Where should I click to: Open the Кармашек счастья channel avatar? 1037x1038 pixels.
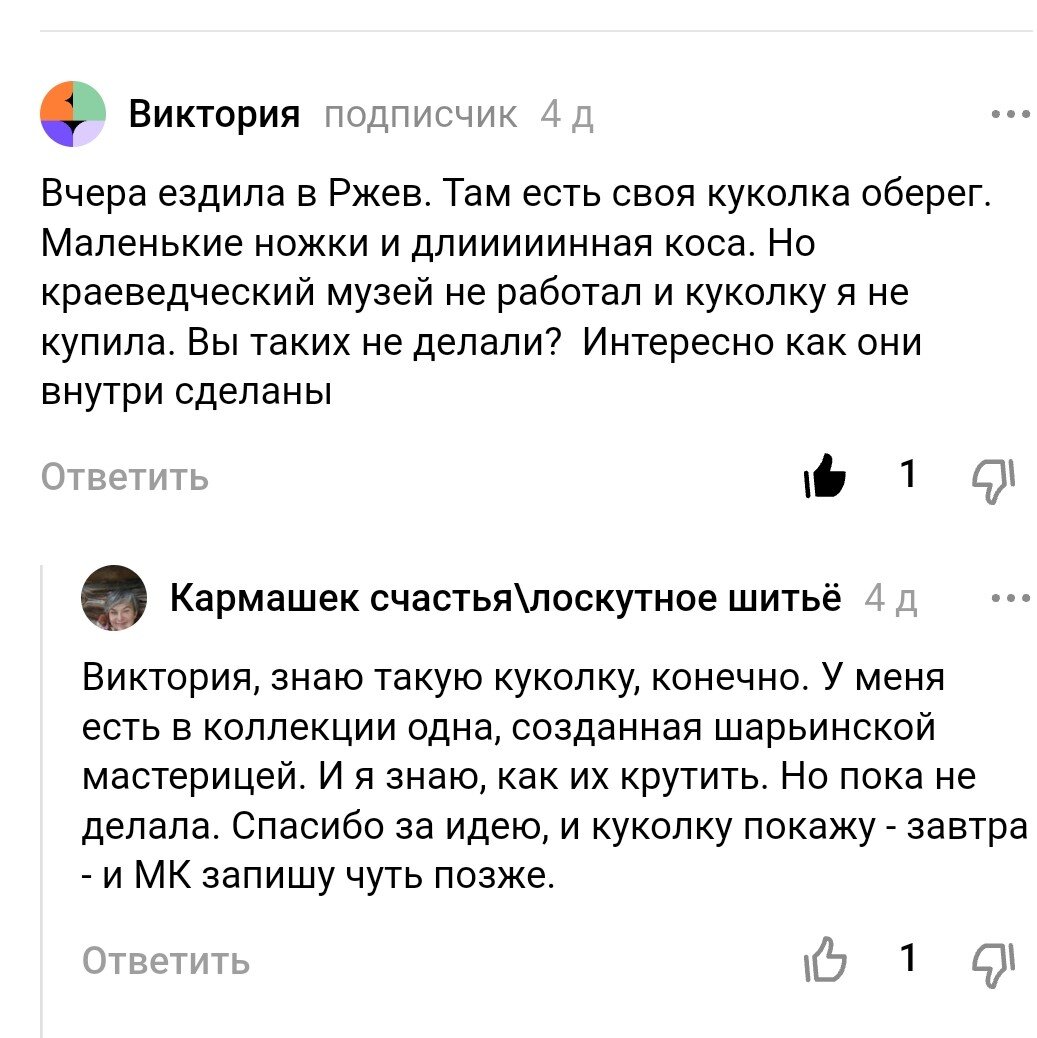[115, 601]
